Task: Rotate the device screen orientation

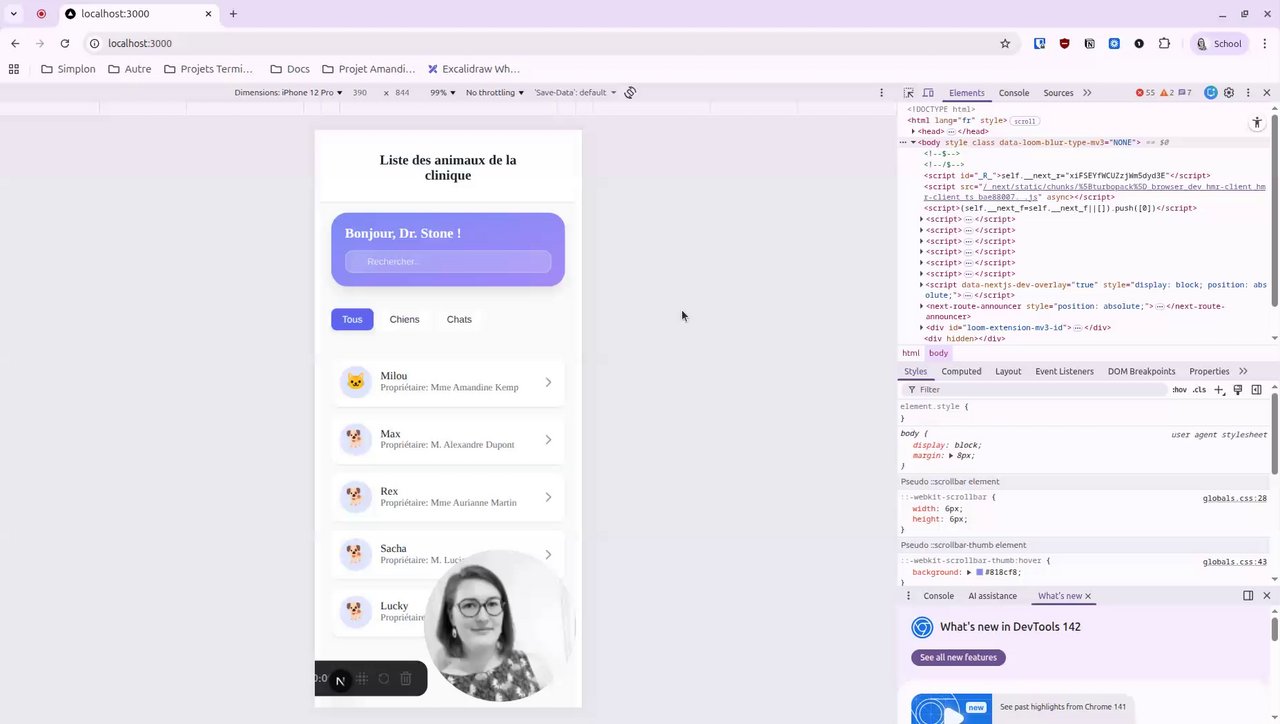Action: click(630, 92)
